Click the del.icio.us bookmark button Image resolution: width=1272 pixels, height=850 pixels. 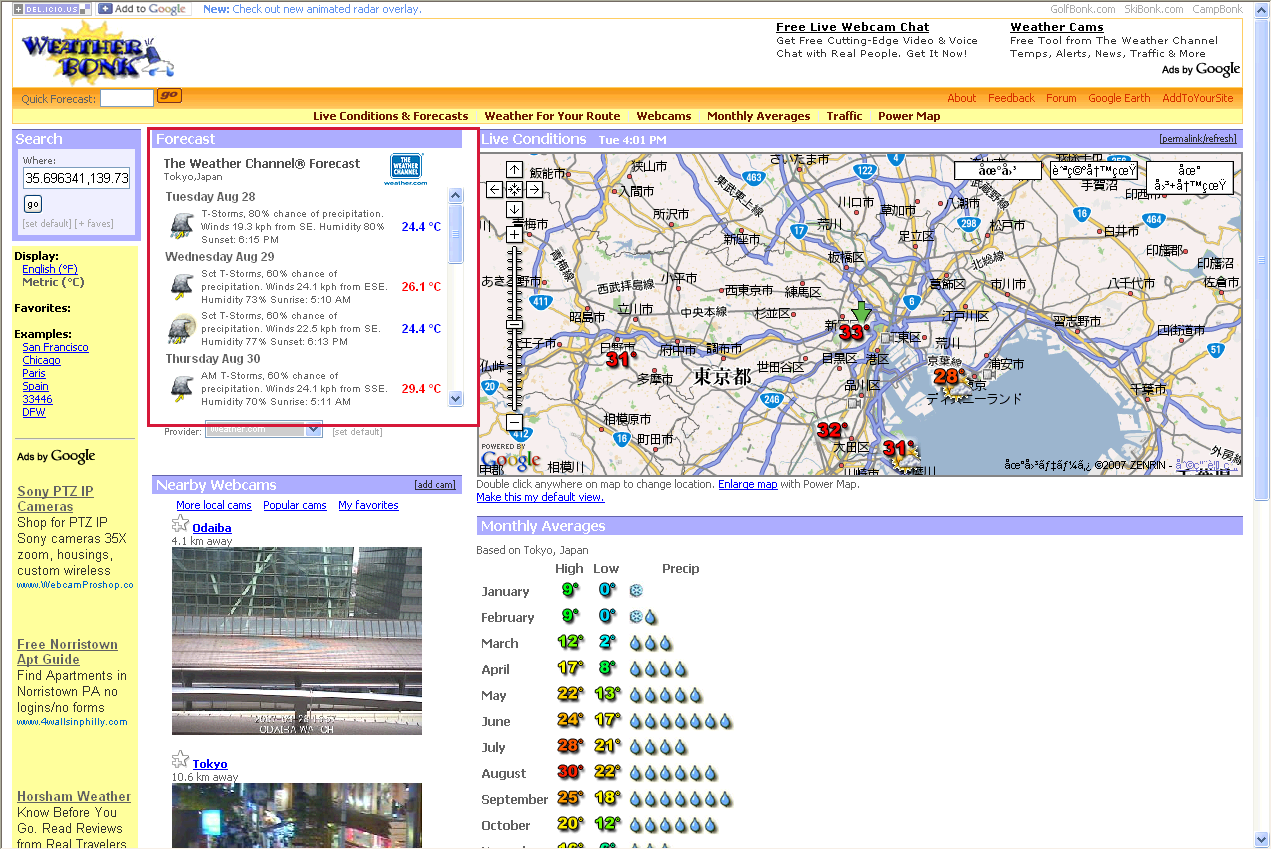[x=52, y=9]
